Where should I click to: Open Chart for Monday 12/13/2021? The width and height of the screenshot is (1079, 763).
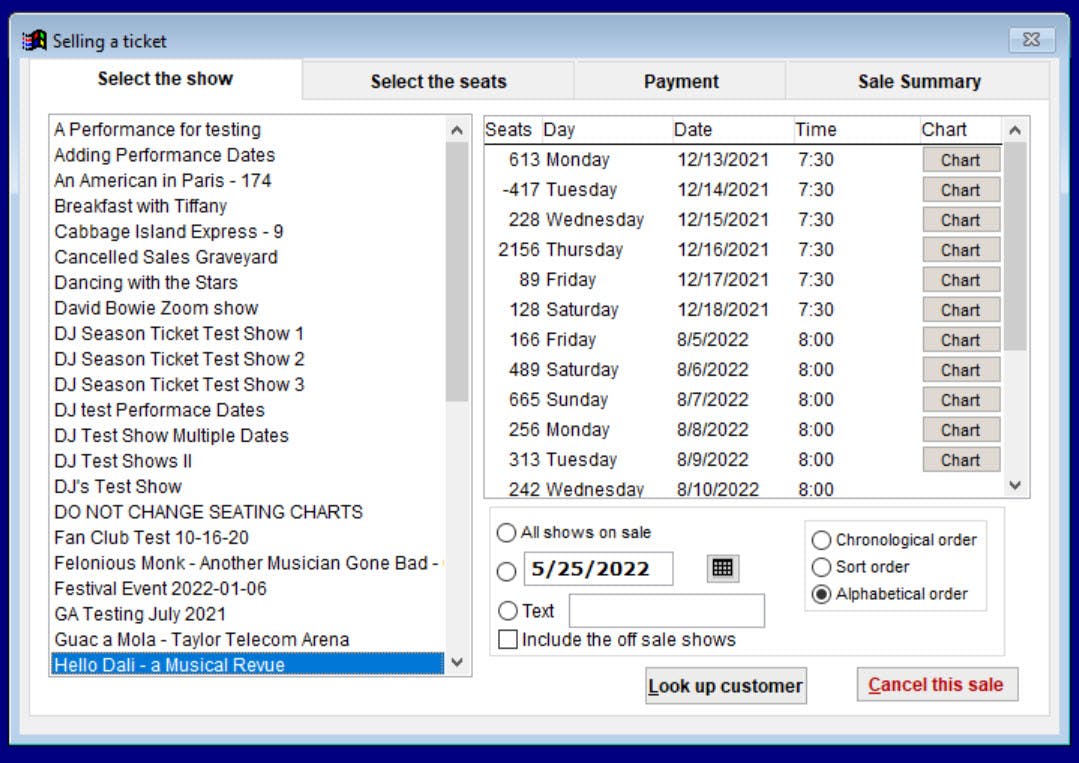coord(961,160)
